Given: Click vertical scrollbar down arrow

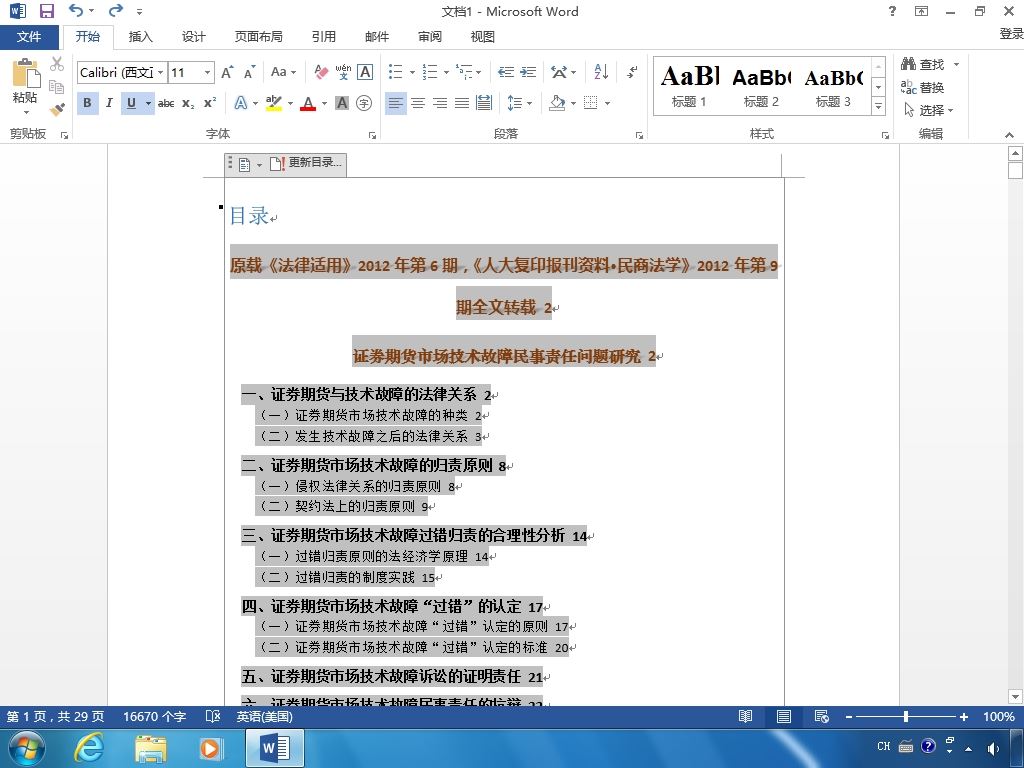Looking at the screenshot, I should coord(1015,697).
